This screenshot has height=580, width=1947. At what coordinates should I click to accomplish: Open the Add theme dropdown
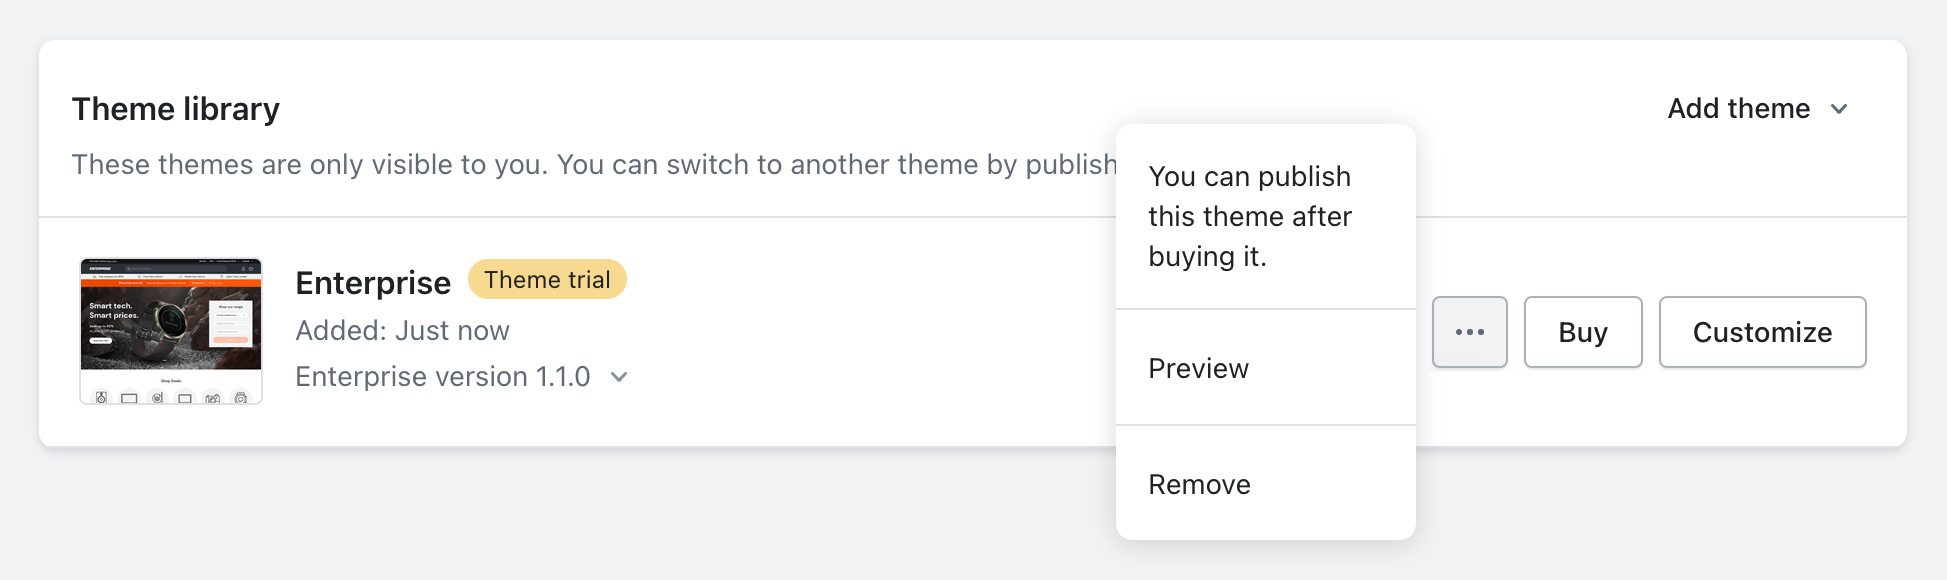[1758, 109]
